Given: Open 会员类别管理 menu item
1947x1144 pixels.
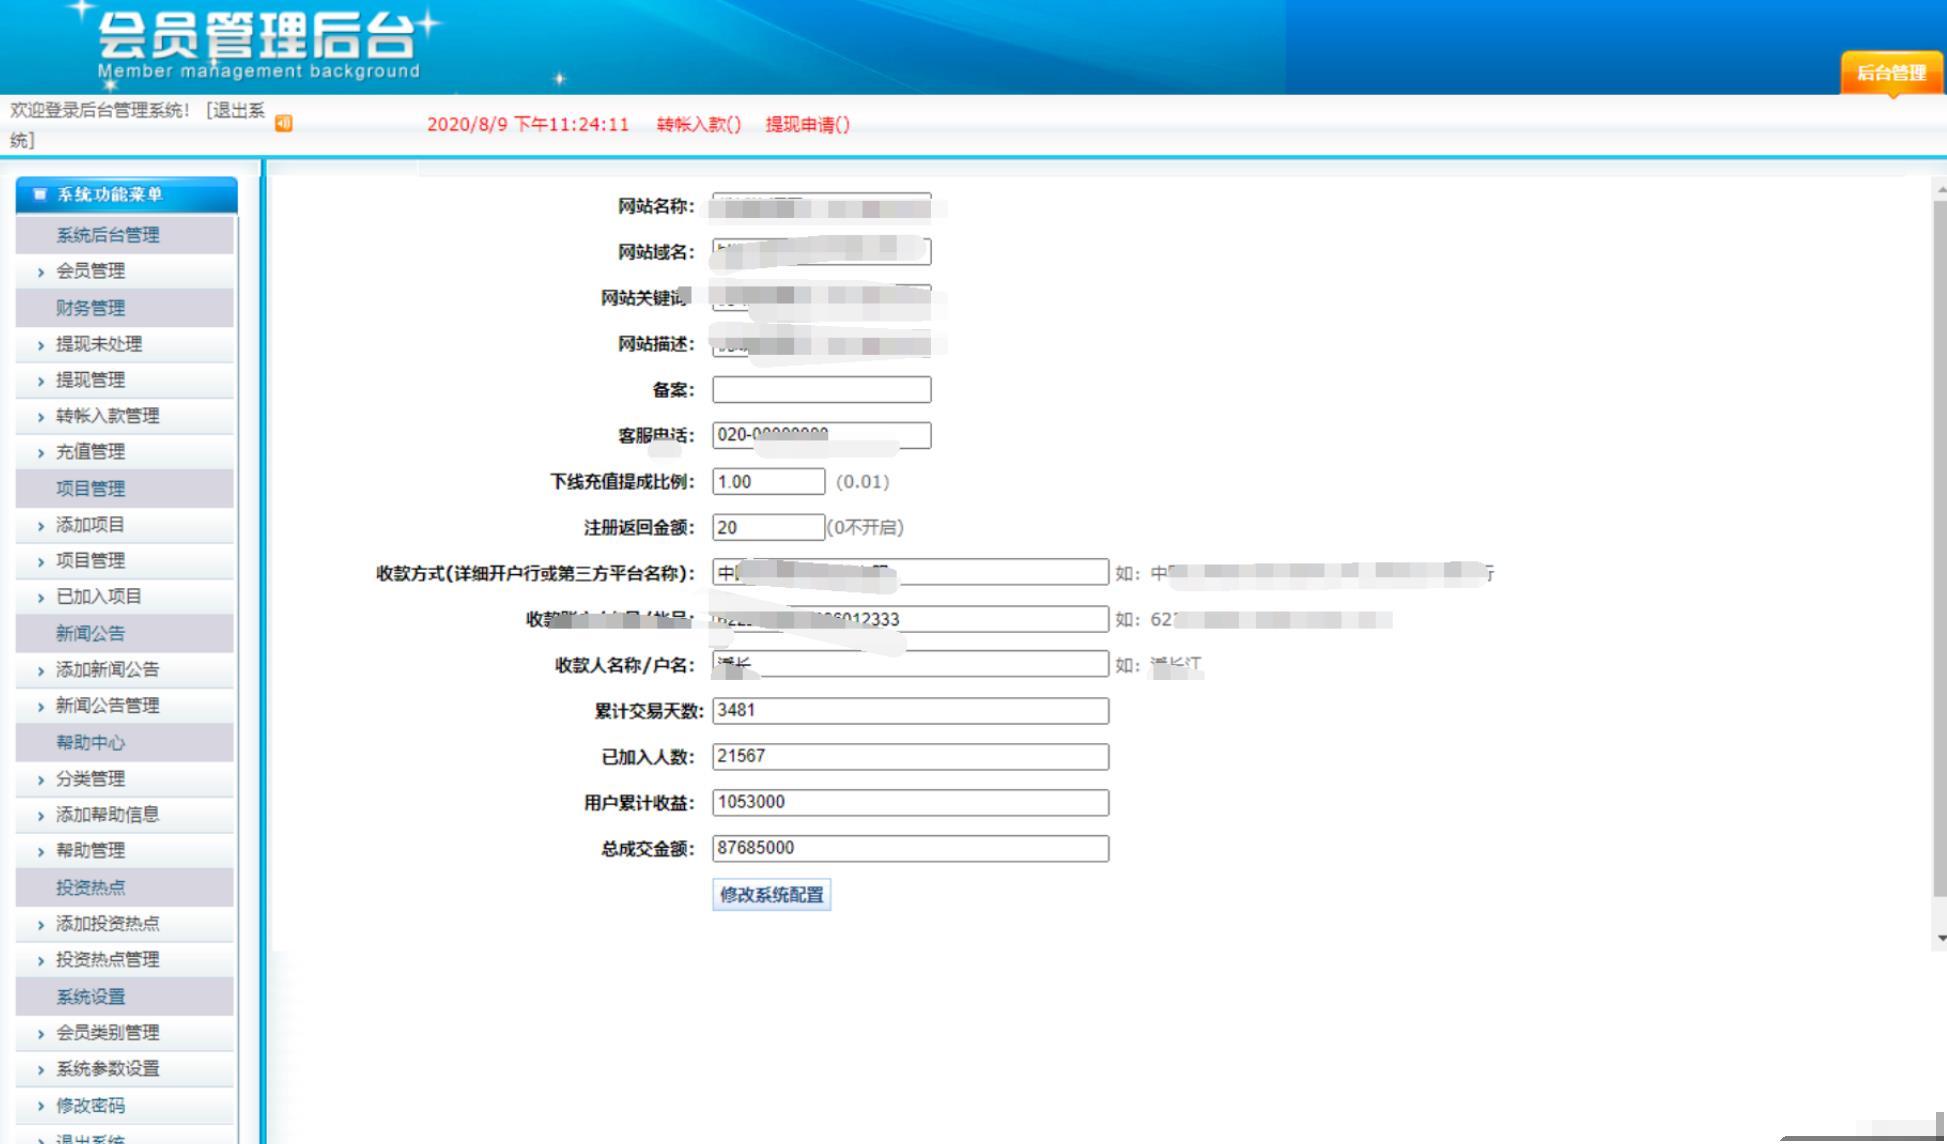Looking at the screenshot, I should (x=107, y=1033).
